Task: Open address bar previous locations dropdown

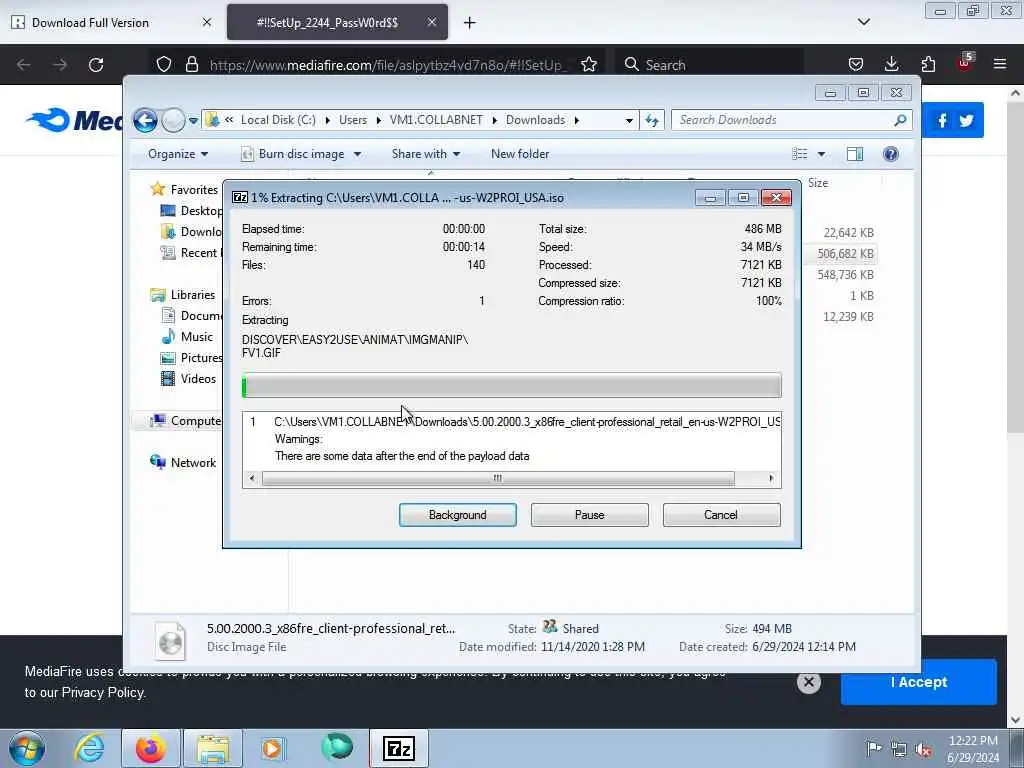Action: click(x=629, y=120)
